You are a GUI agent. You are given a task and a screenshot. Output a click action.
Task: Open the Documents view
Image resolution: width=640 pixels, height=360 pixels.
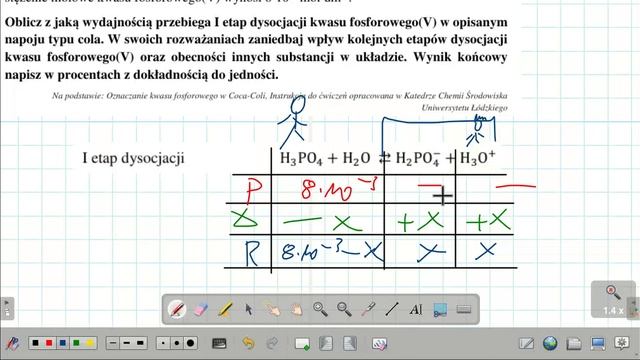574,344
